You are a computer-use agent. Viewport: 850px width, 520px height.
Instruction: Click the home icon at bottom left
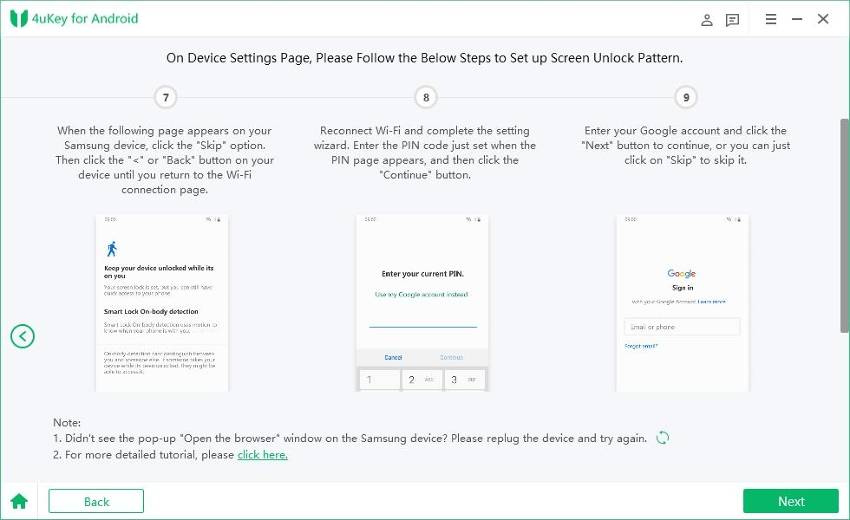click(x=18, y=501)
